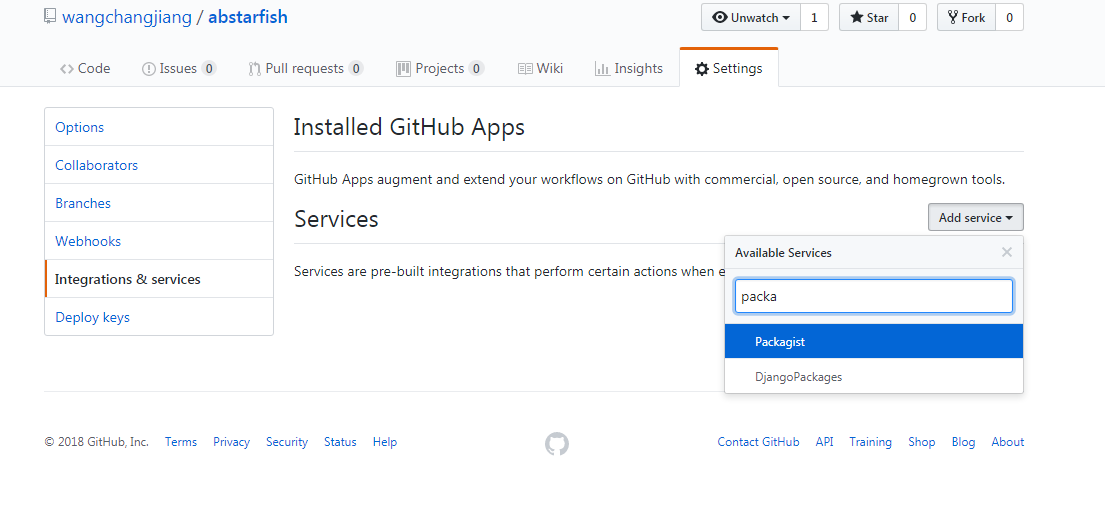Click the Installed GitHub Apps heading
The image size is (1105, 519).
click(x=409, y=128)
